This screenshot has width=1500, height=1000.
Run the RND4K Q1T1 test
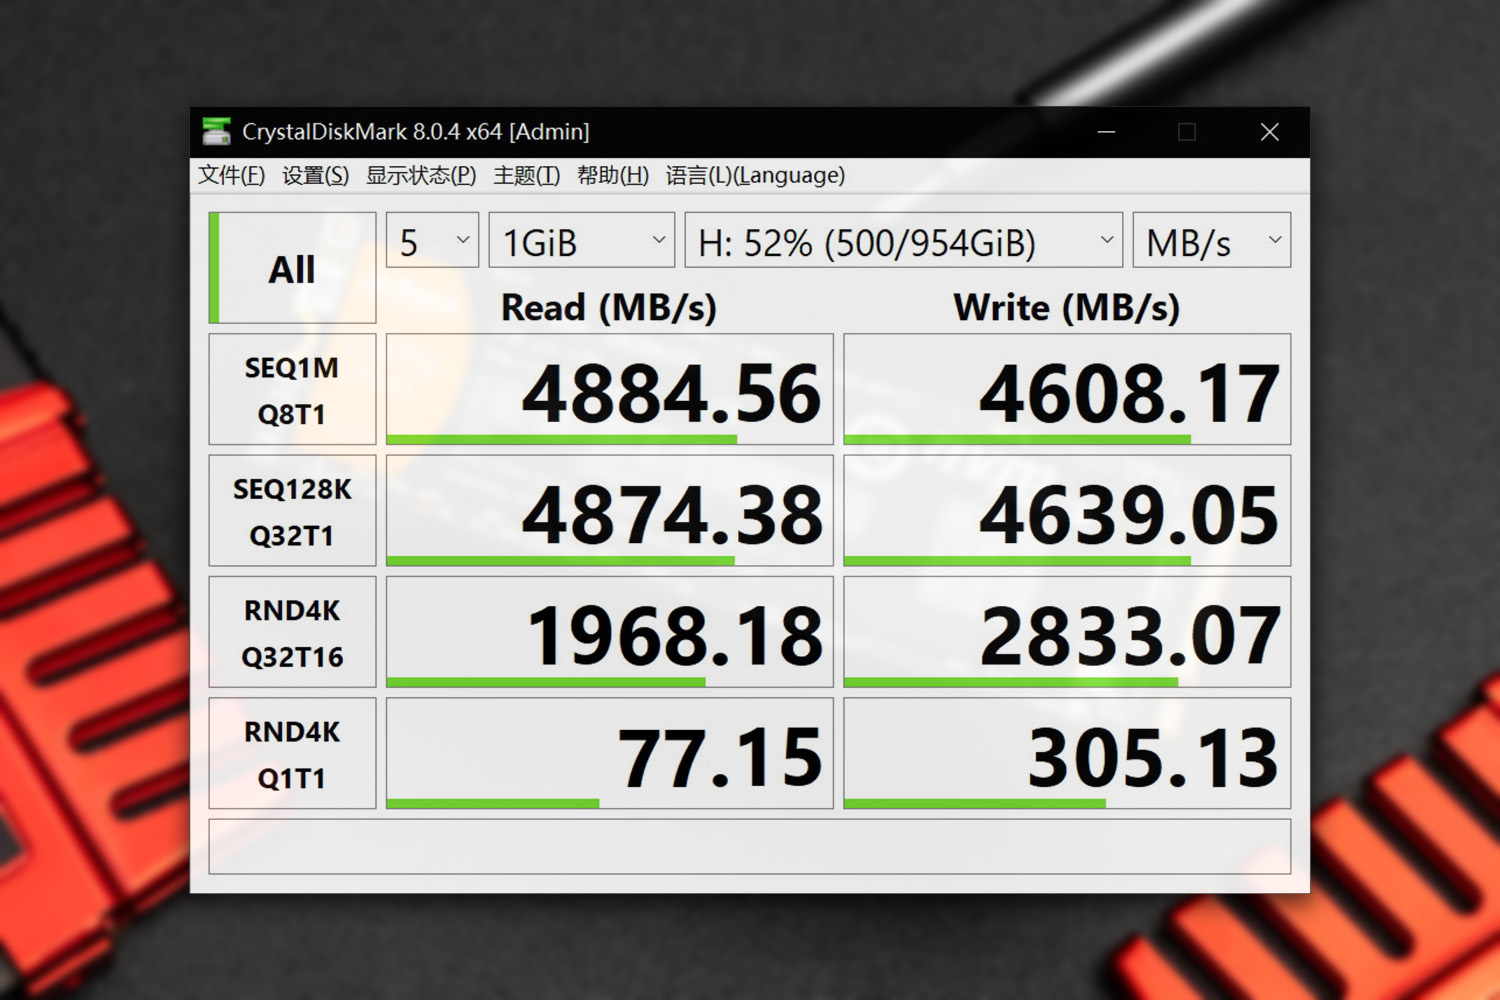(291, 753)
